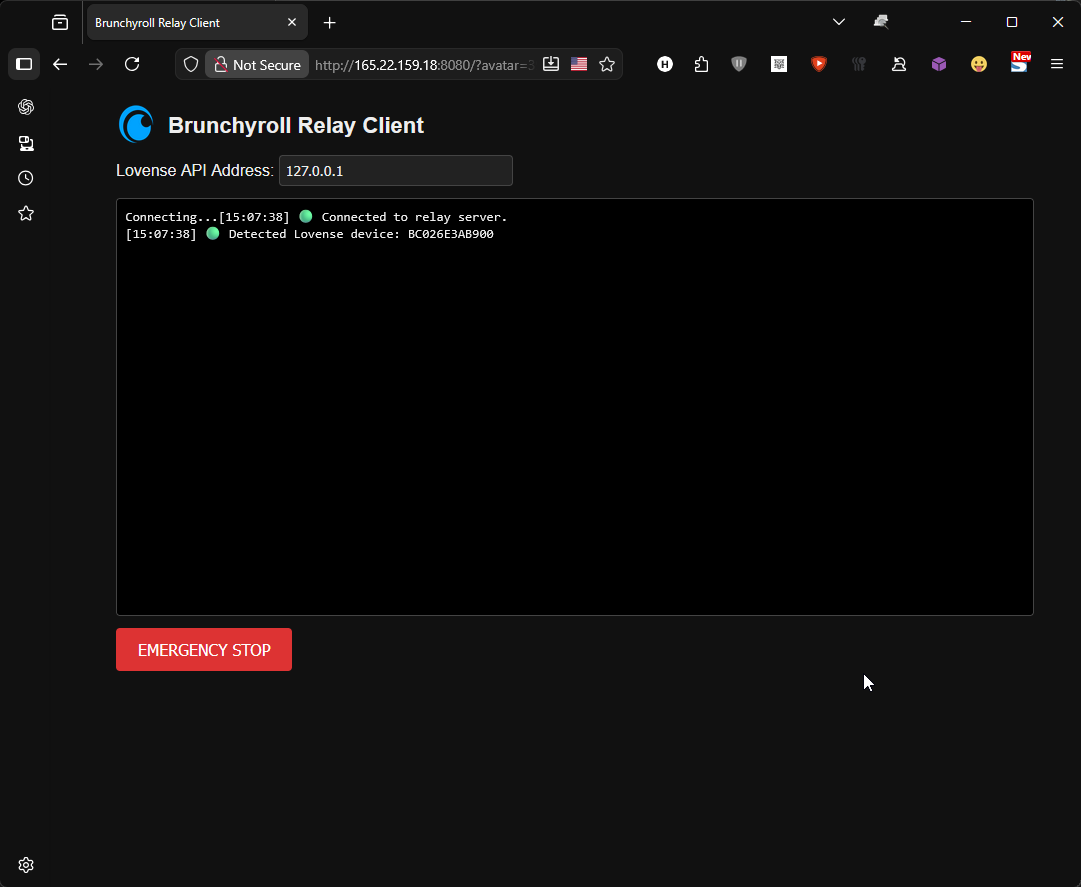This screenshot has height=887, width=1081.
Task: Open the synced tabs sidebar icon
Action: pos(26,143)
